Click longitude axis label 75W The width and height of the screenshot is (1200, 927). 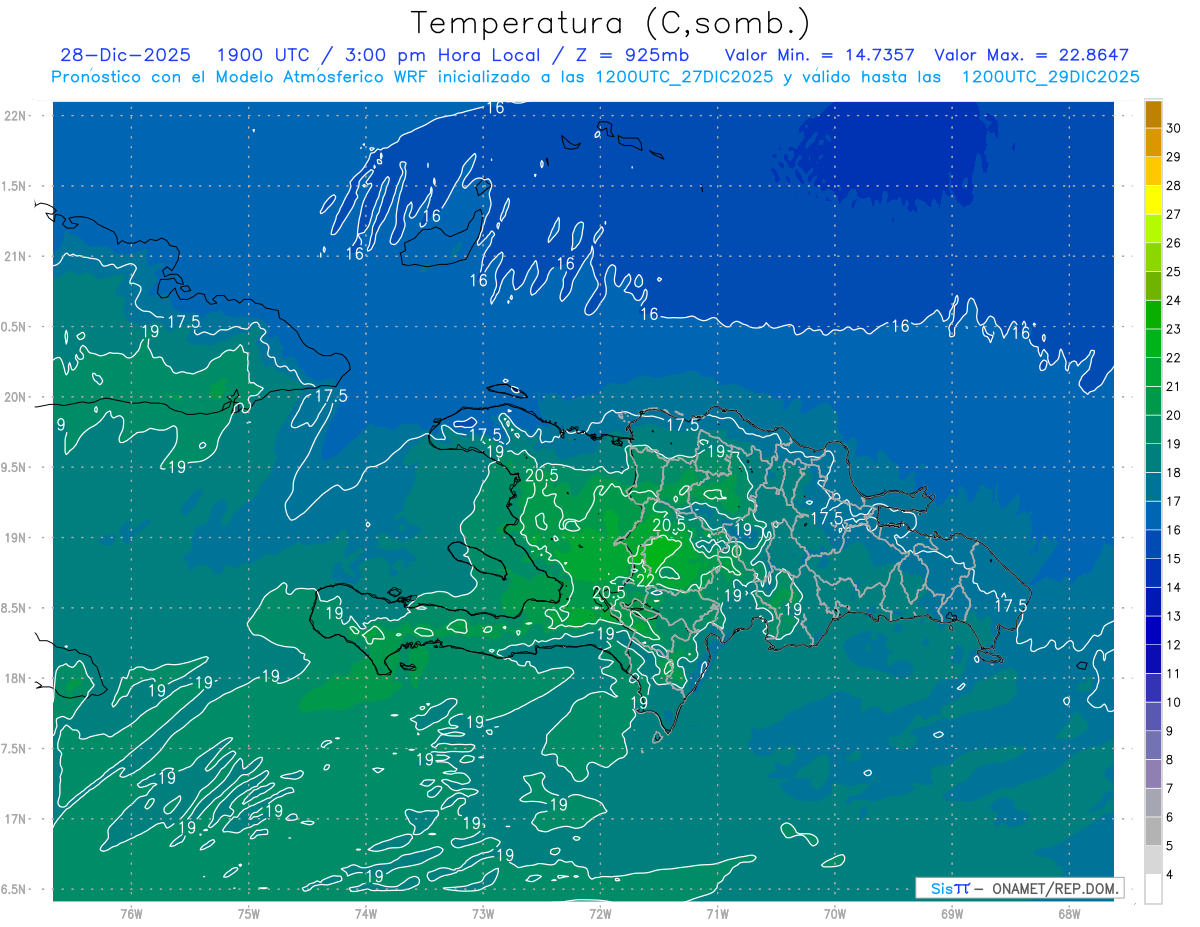click(249, 914)
